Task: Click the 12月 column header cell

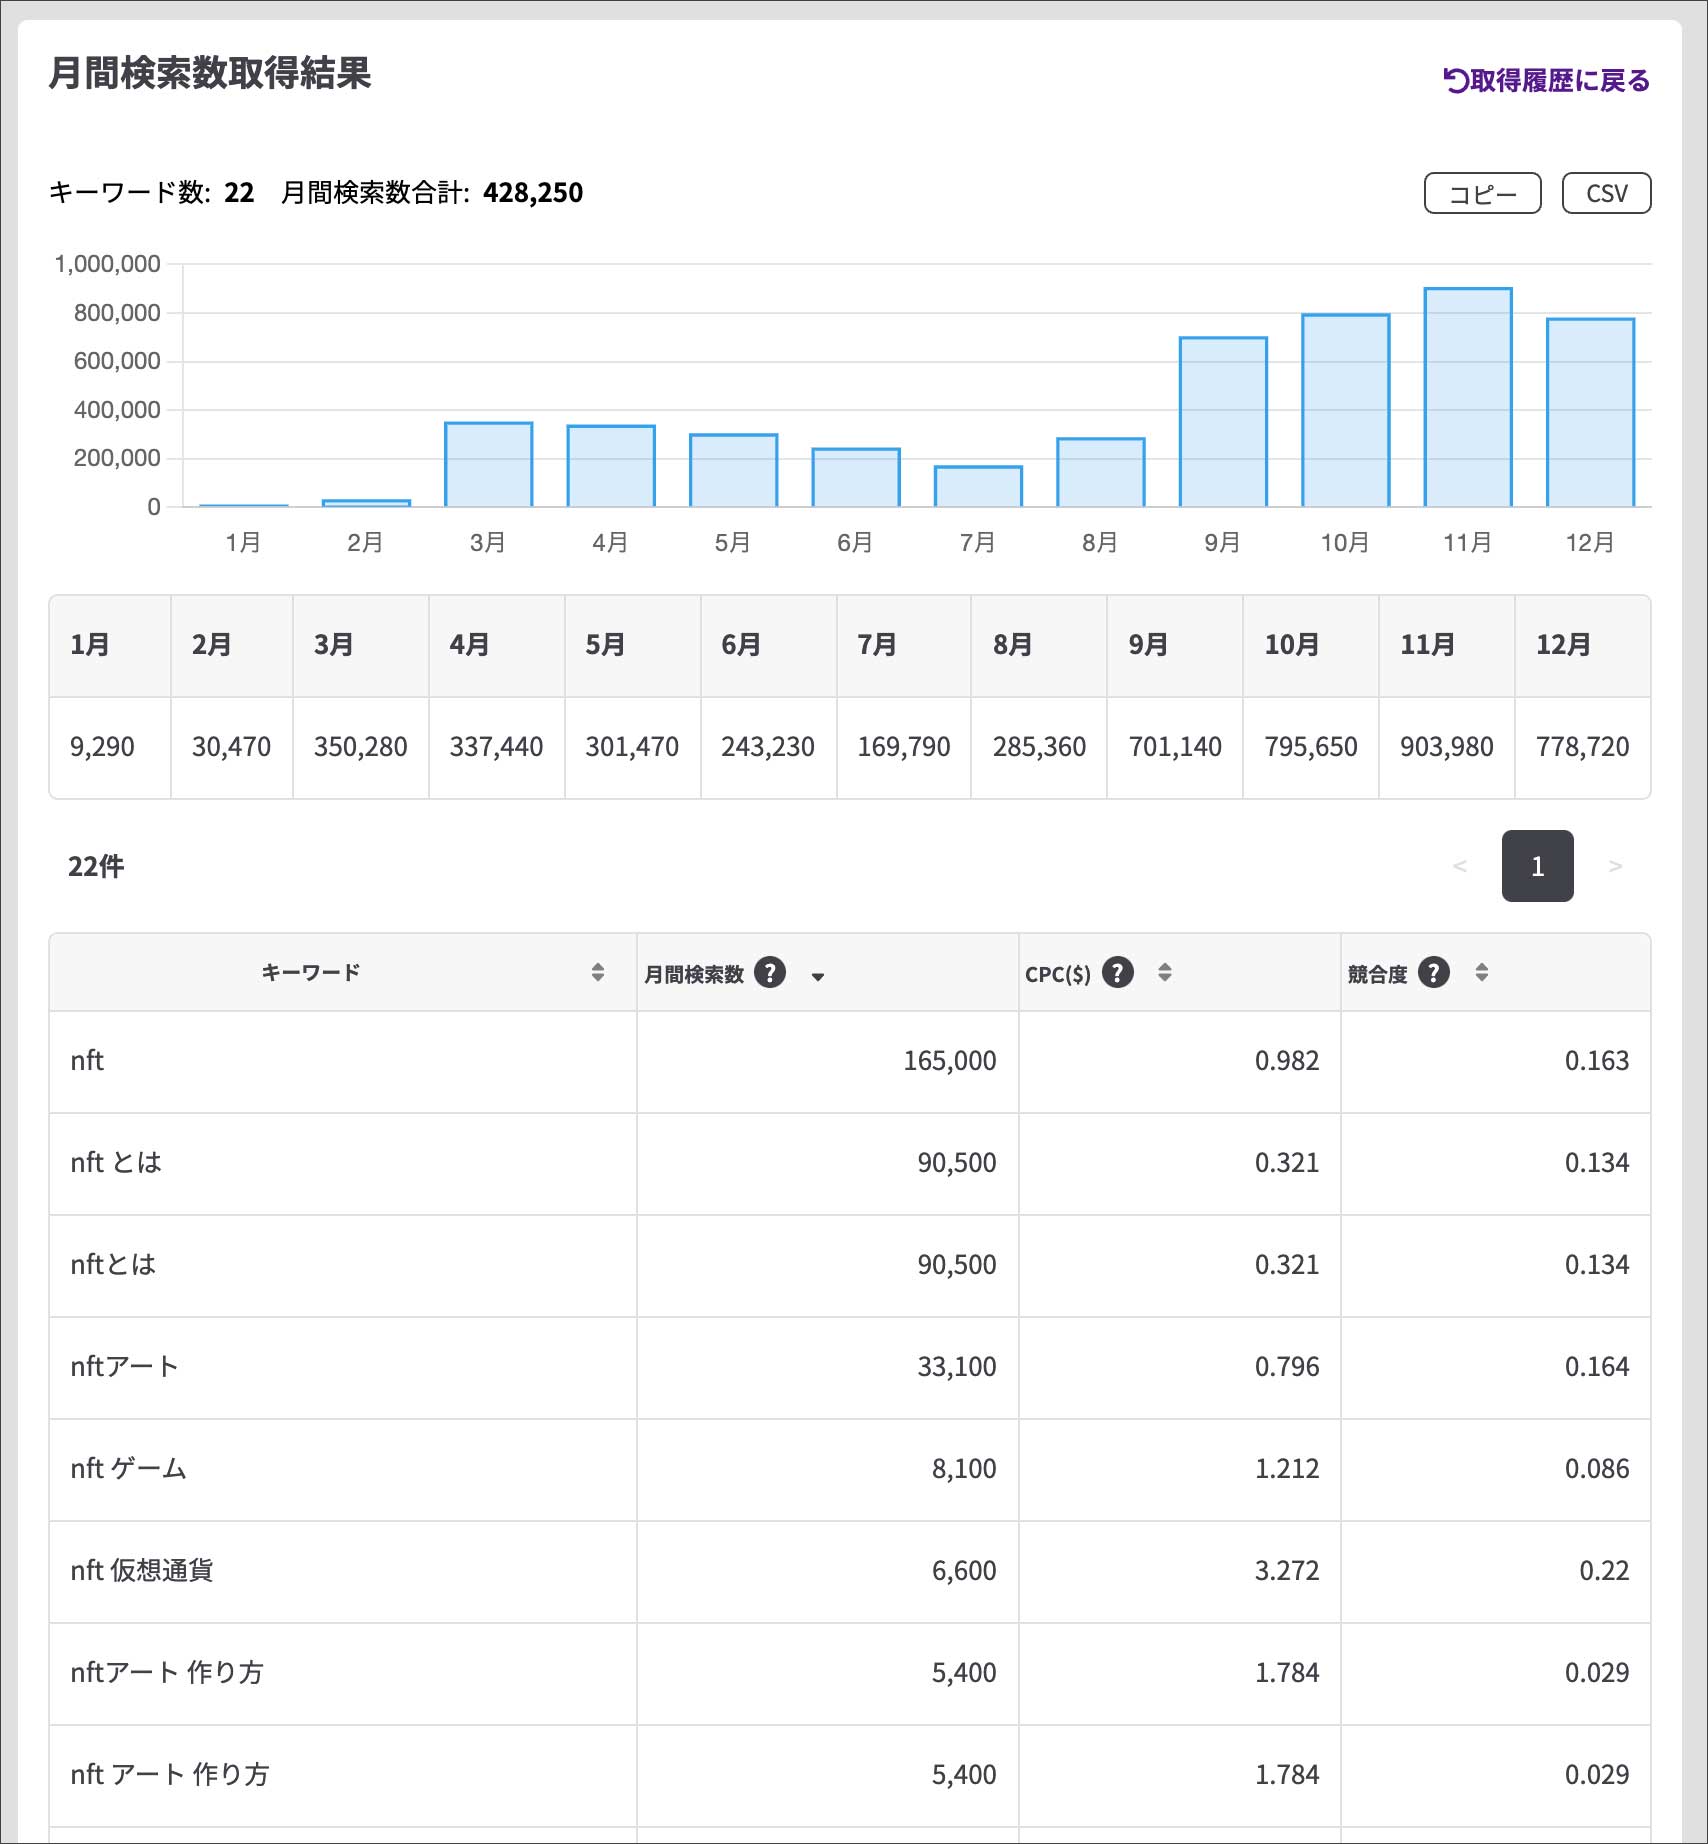Action: point(1581,645)
